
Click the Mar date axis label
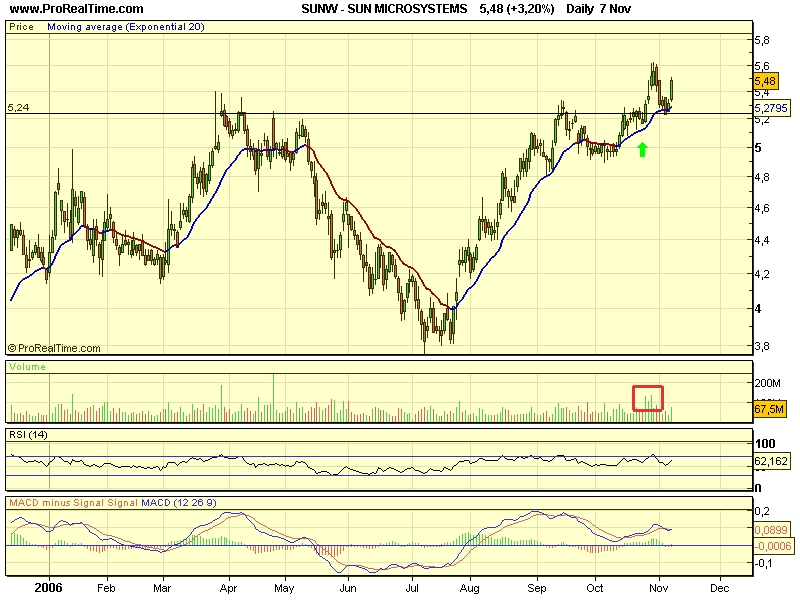coord(162,588)
